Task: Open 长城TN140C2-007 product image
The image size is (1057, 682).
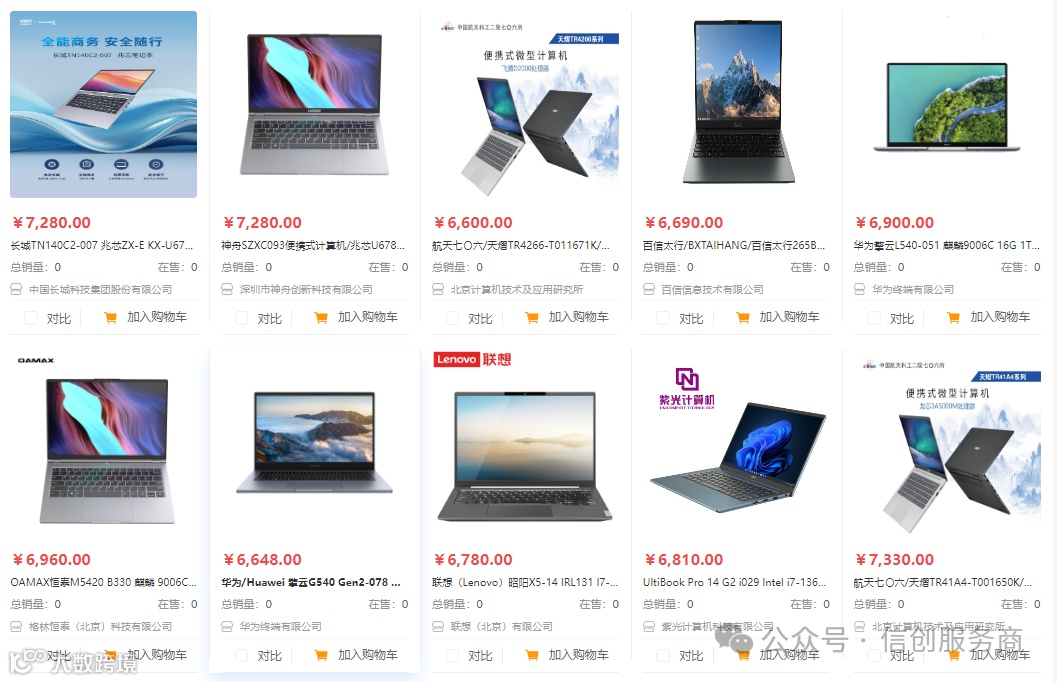Action: [104, 104]
